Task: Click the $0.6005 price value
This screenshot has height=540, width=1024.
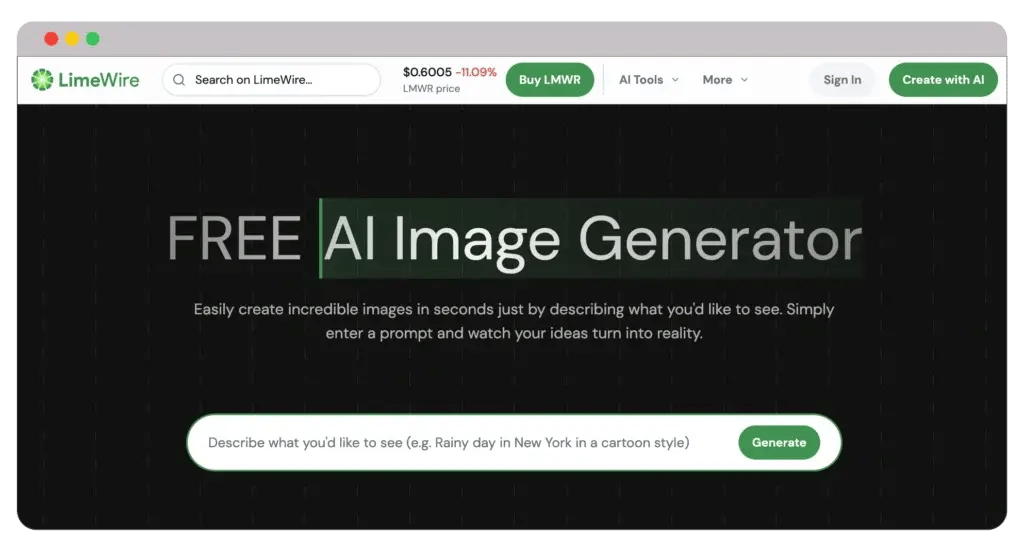Action: [426, 72]
